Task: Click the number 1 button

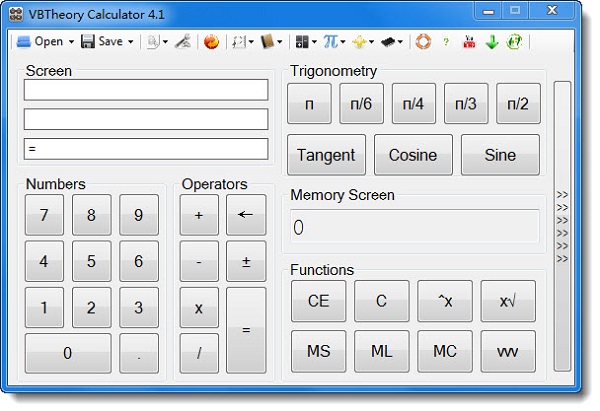Action: click(x=44, y=307)
